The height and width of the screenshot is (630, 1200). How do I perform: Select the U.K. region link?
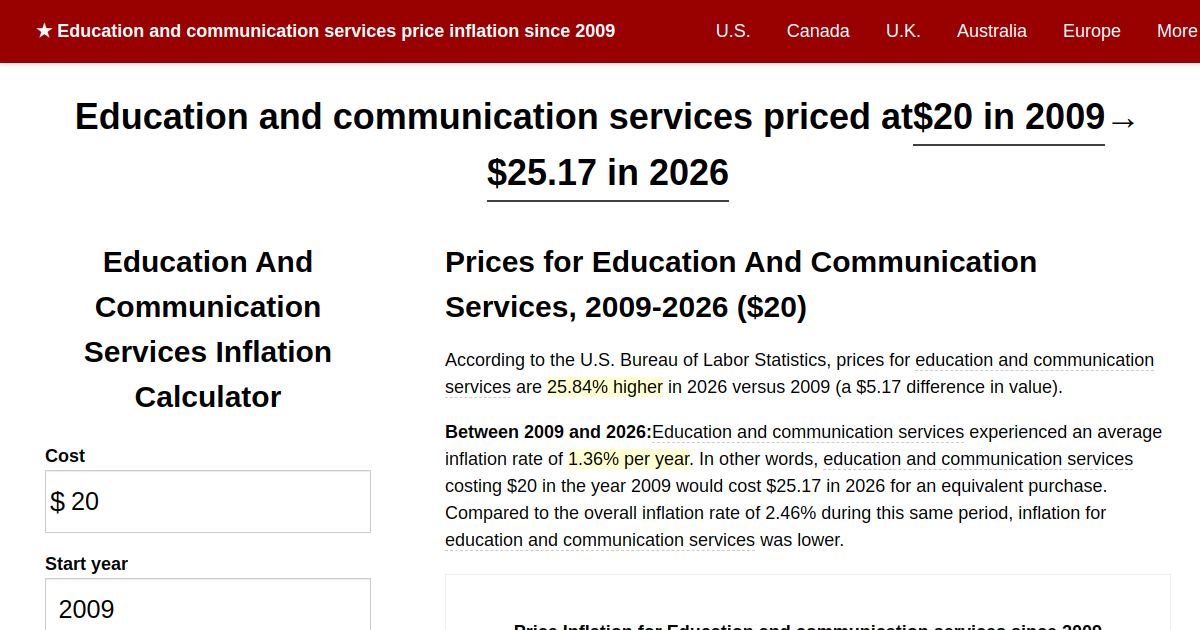point(903,31)
